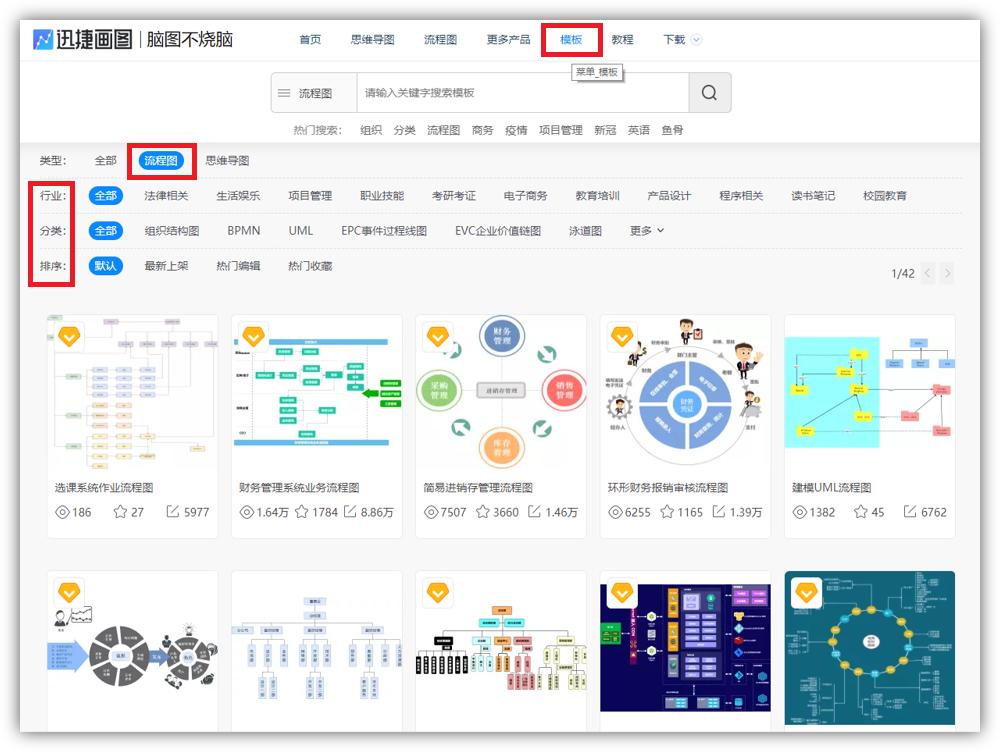Open the 模板 menu item

pyautogui.click(x=569, y=39)
